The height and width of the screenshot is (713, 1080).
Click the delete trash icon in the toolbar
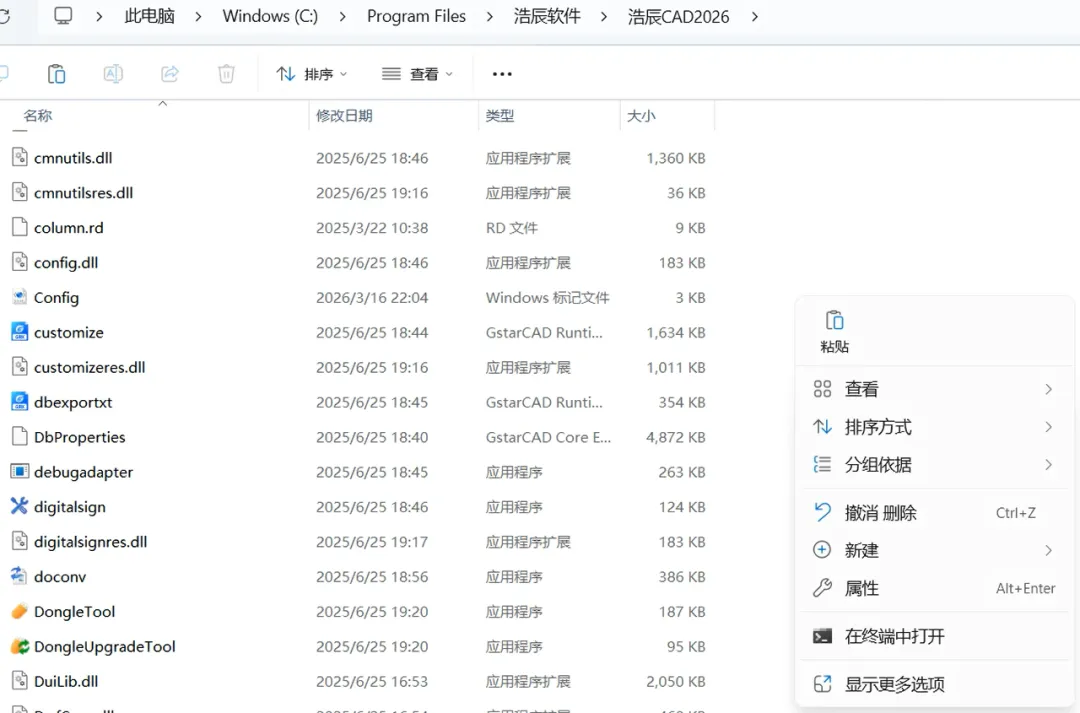coord(226,74)
